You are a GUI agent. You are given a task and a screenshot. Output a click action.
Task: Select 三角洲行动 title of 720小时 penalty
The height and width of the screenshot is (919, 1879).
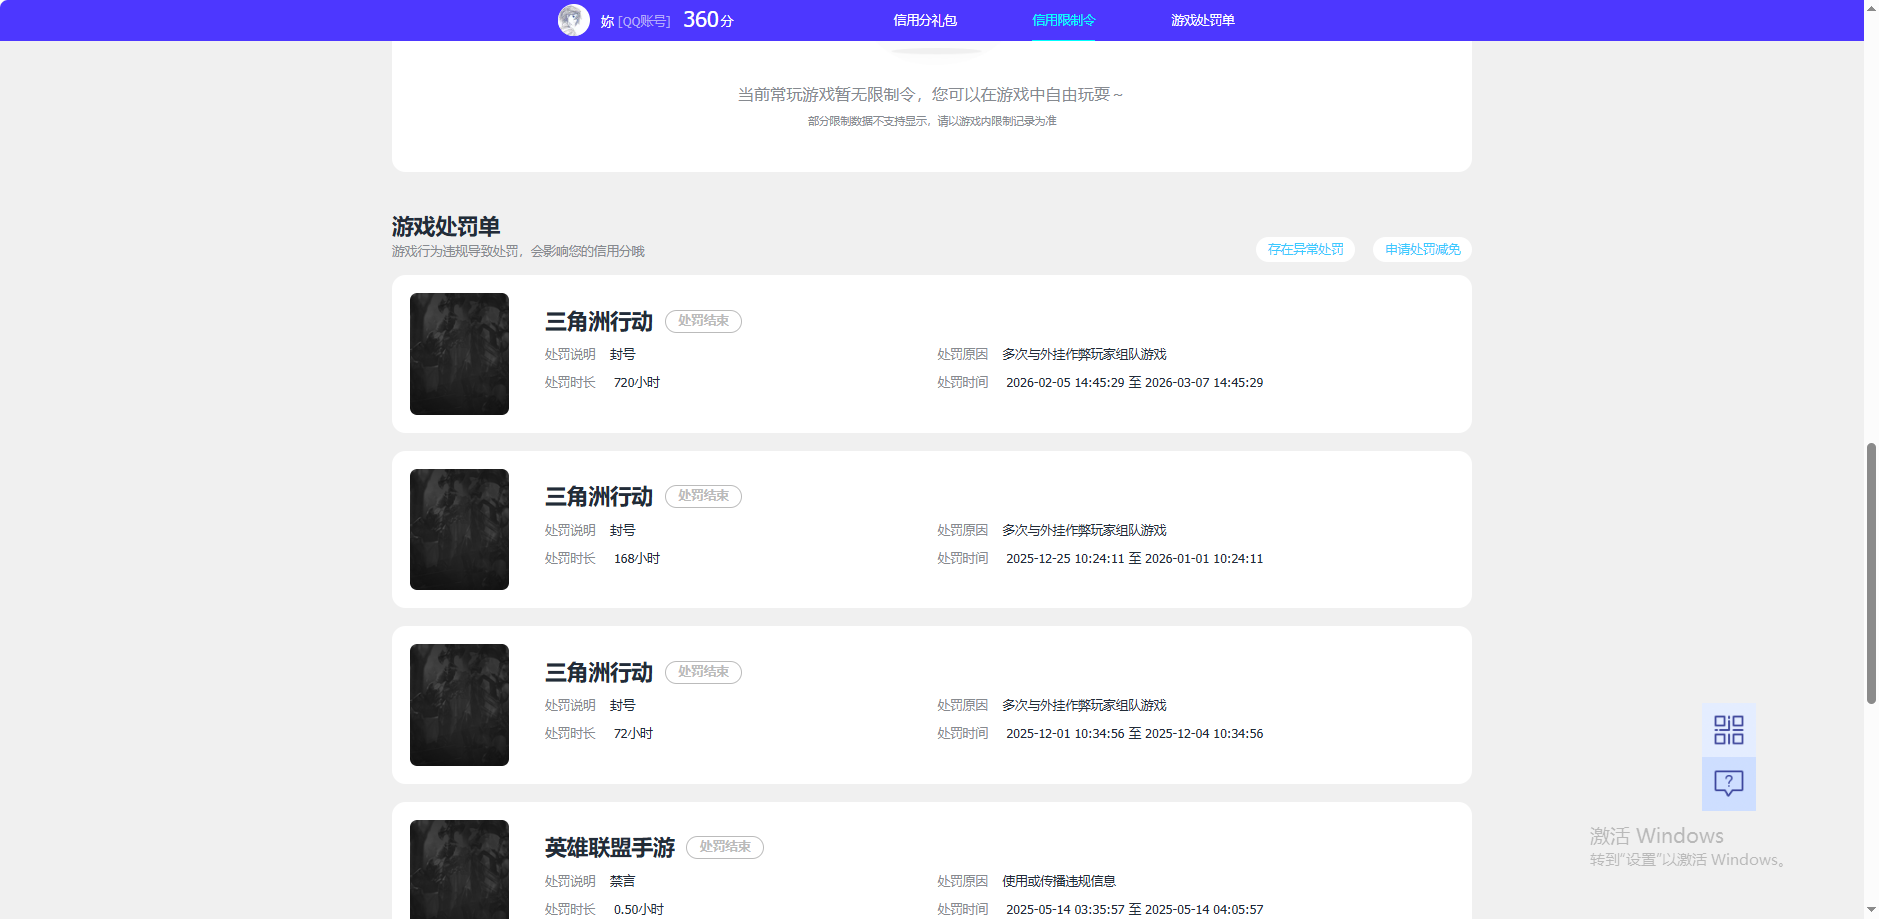point(598,322)
